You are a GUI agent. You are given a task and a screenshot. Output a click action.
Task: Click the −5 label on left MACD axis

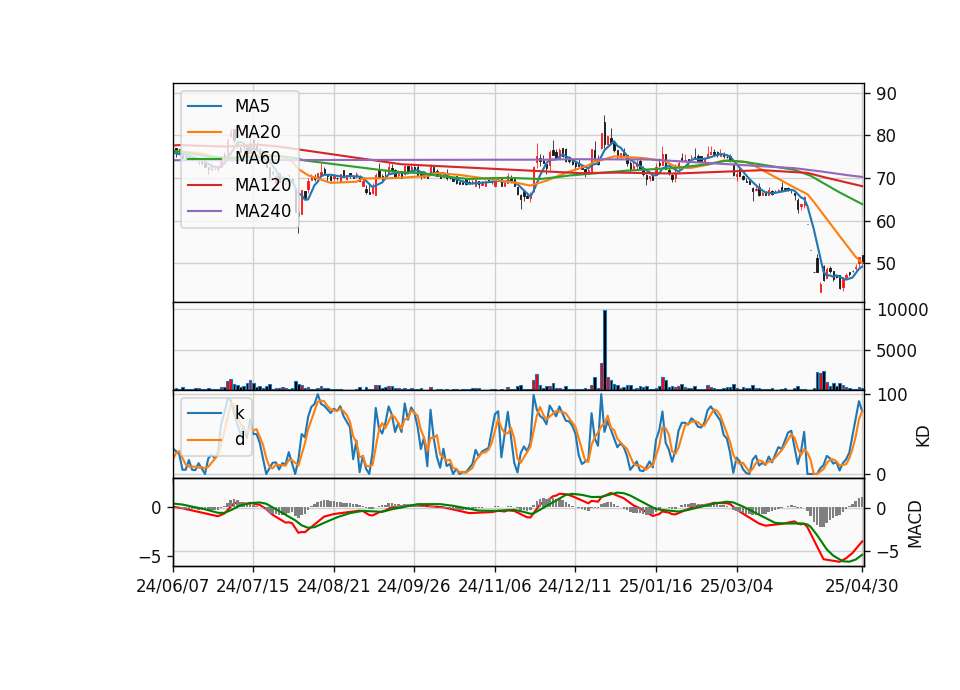[148, 557]
